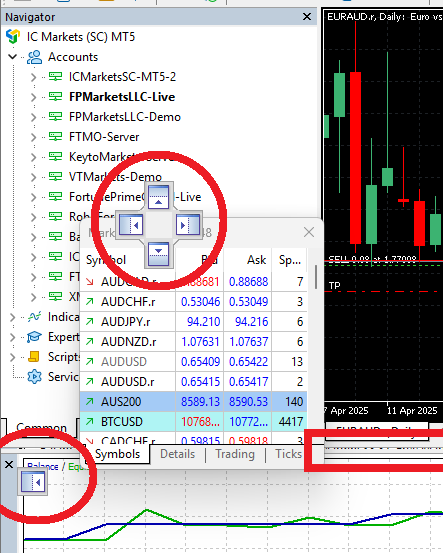Click the VTMarkets-Demo server icon
The image size is (443, 553).
(55, 177)
